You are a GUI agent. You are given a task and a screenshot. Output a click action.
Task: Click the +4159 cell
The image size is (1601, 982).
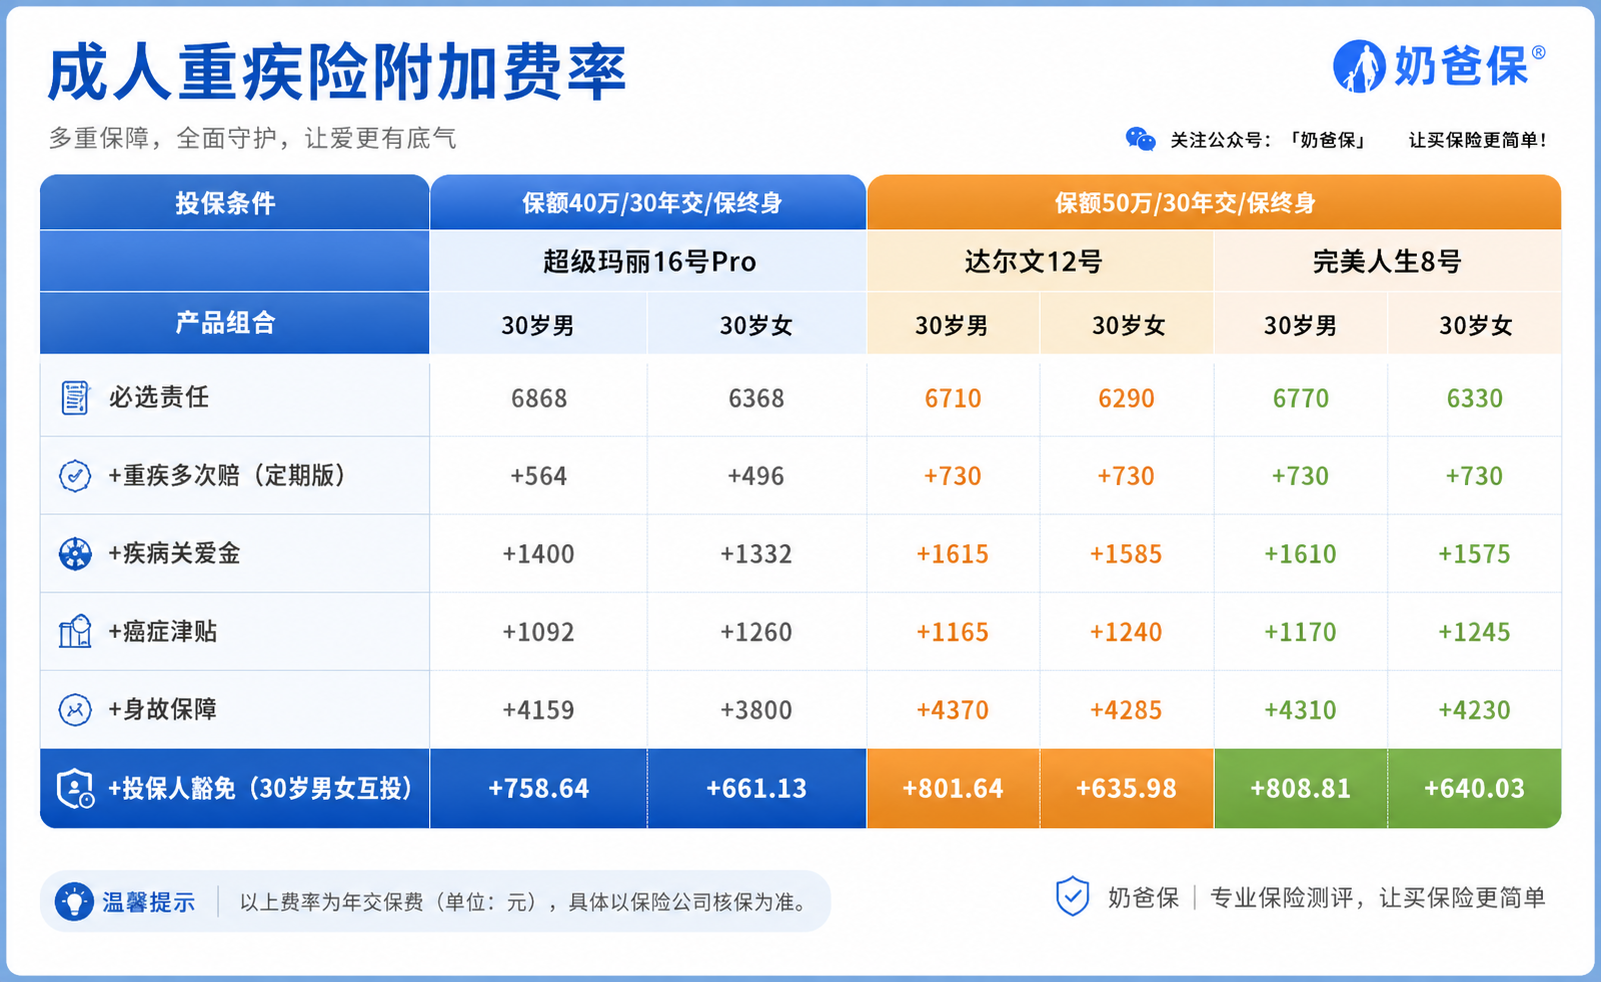539,710
